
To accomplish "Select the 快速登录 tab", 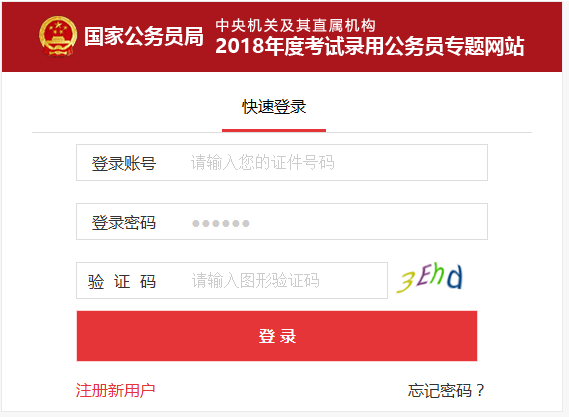I will point(274,107).
